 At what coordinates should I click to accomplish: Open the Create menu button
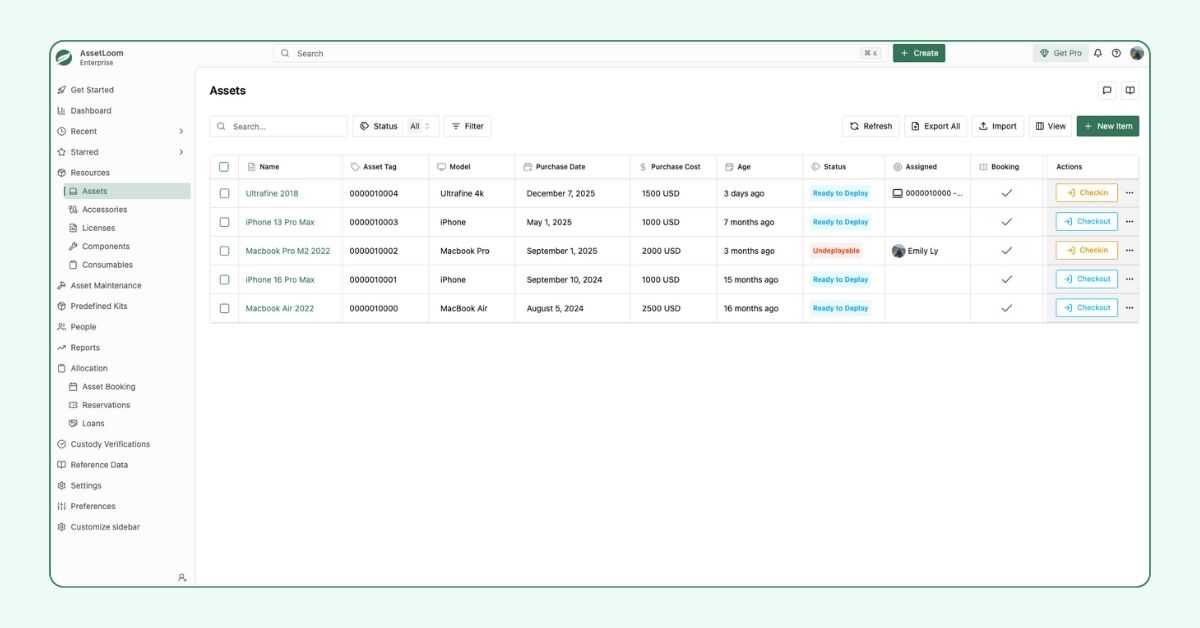[919, 53]
